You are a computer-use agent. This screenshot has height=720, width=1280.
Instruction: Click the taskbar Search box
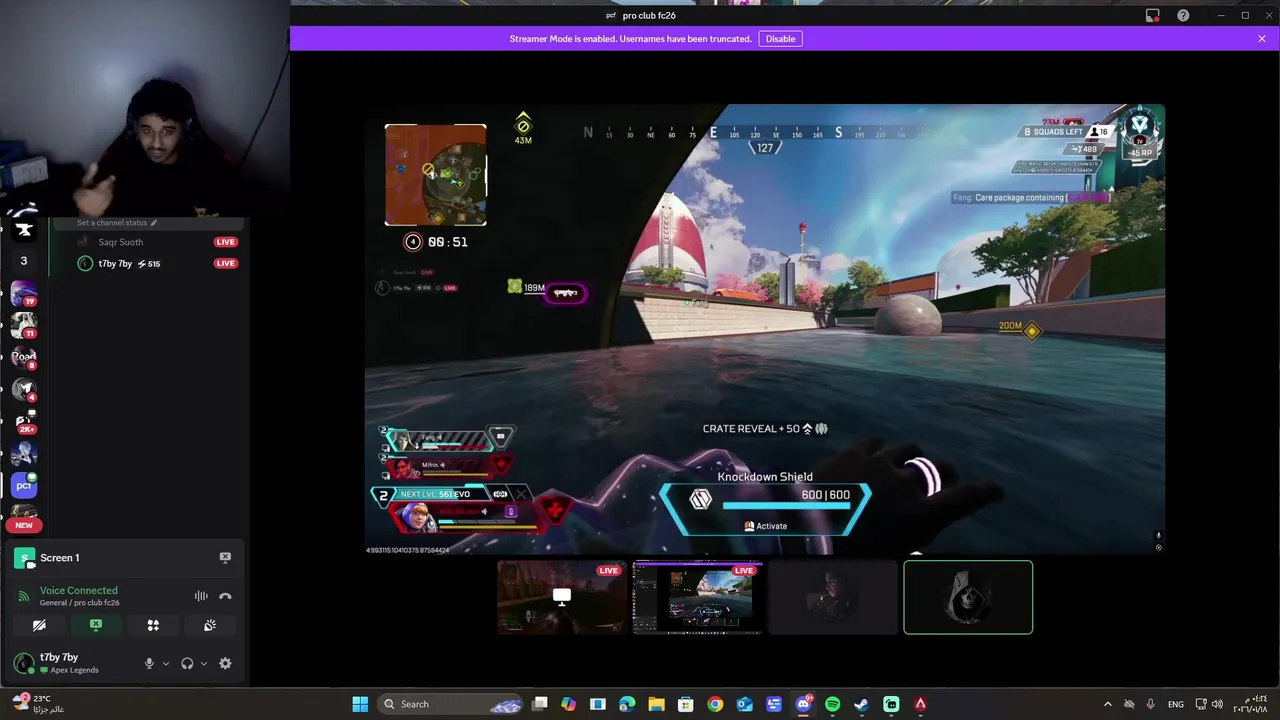(x=452, y=704)
